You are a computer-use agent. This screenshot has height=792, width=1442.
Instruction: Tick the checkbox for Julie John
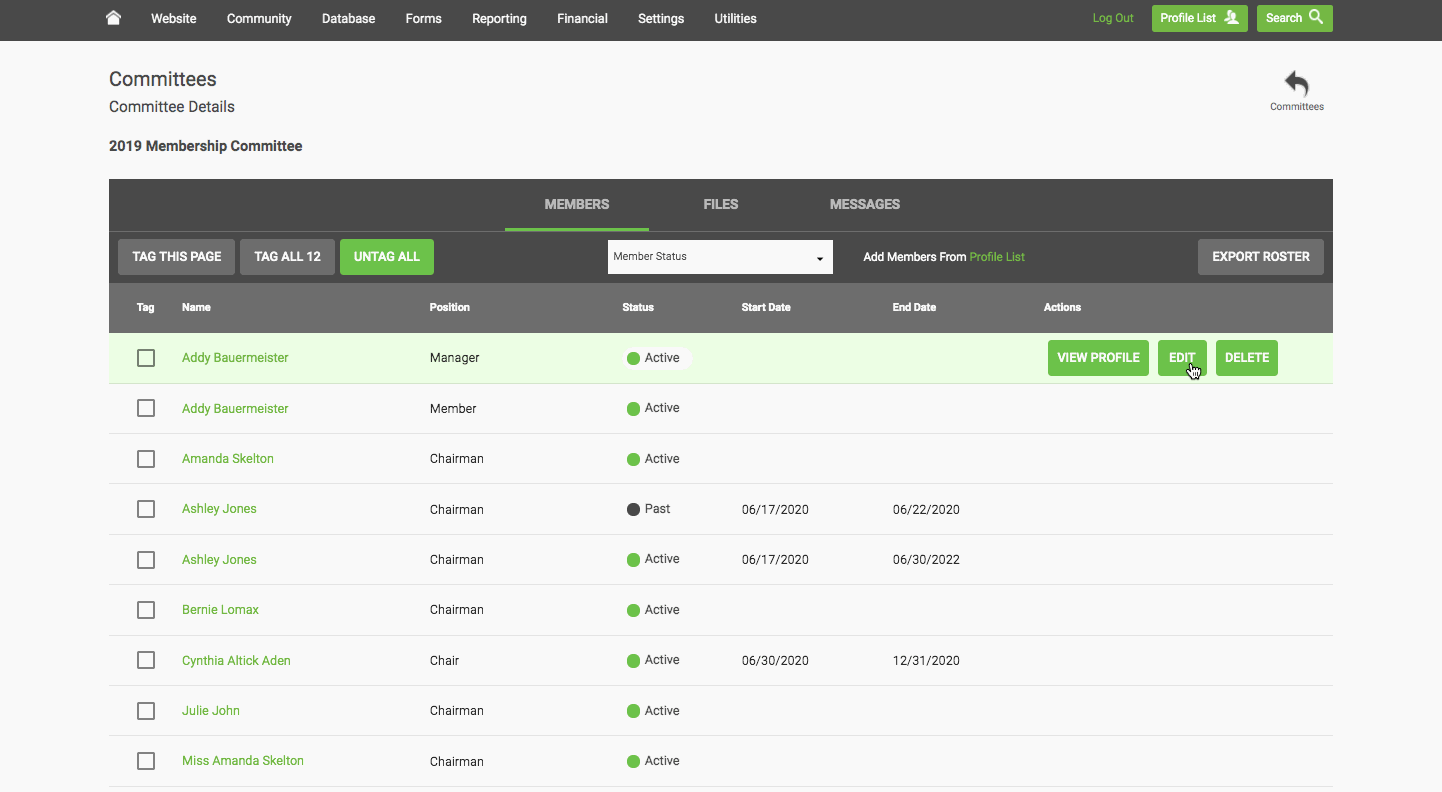pyautogui.click(x=146, y=711)
